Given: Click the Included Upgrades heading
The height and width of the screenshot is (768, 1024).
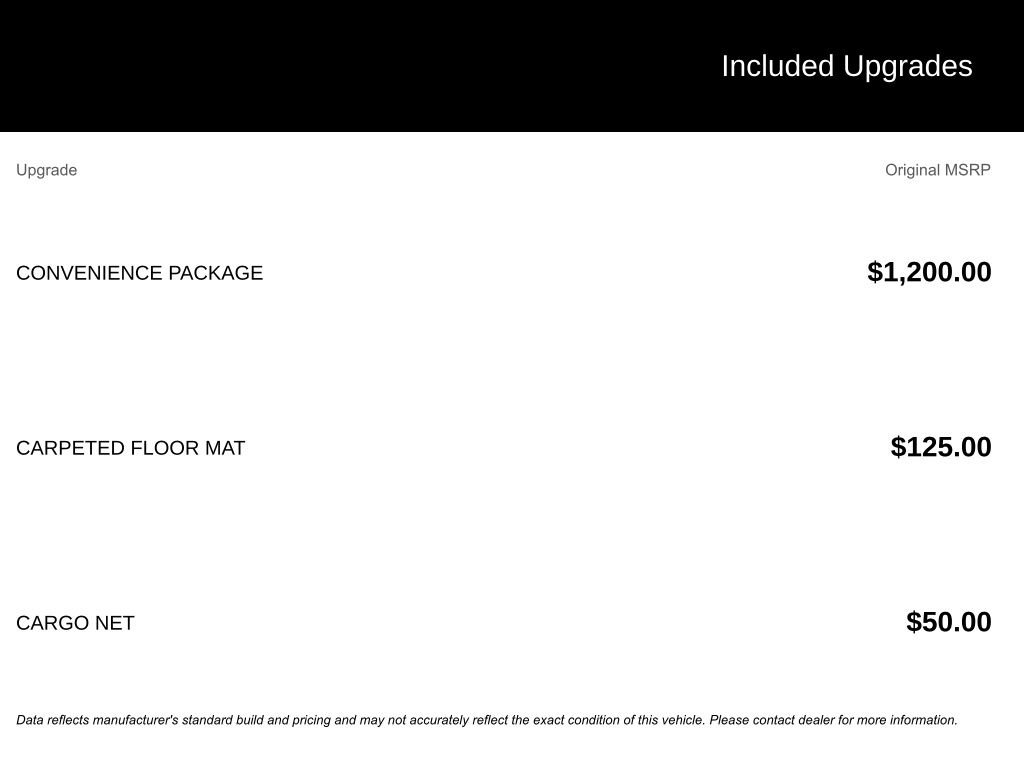Looking at the screenshot, I should tap(846, 66).
